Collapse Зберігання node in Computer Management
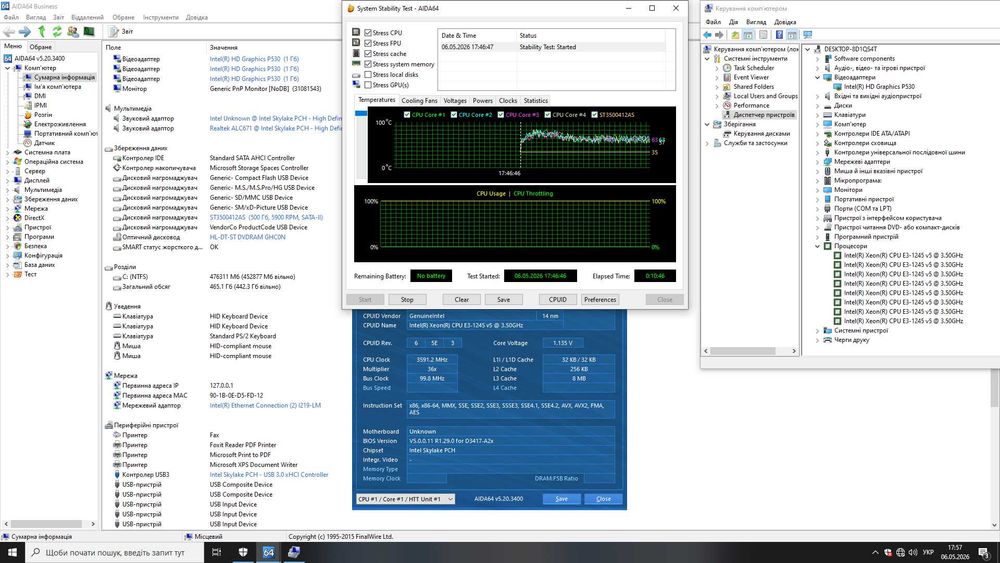1000x563 pixels. (707, 124)
